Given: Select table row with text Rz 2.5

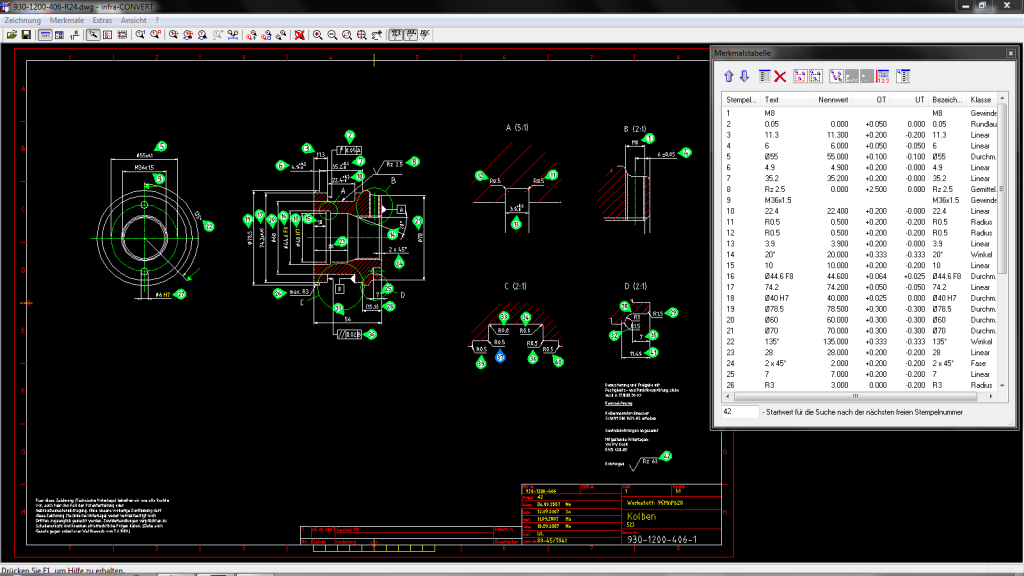Looking at the screenshot, I should pos(859,189).
